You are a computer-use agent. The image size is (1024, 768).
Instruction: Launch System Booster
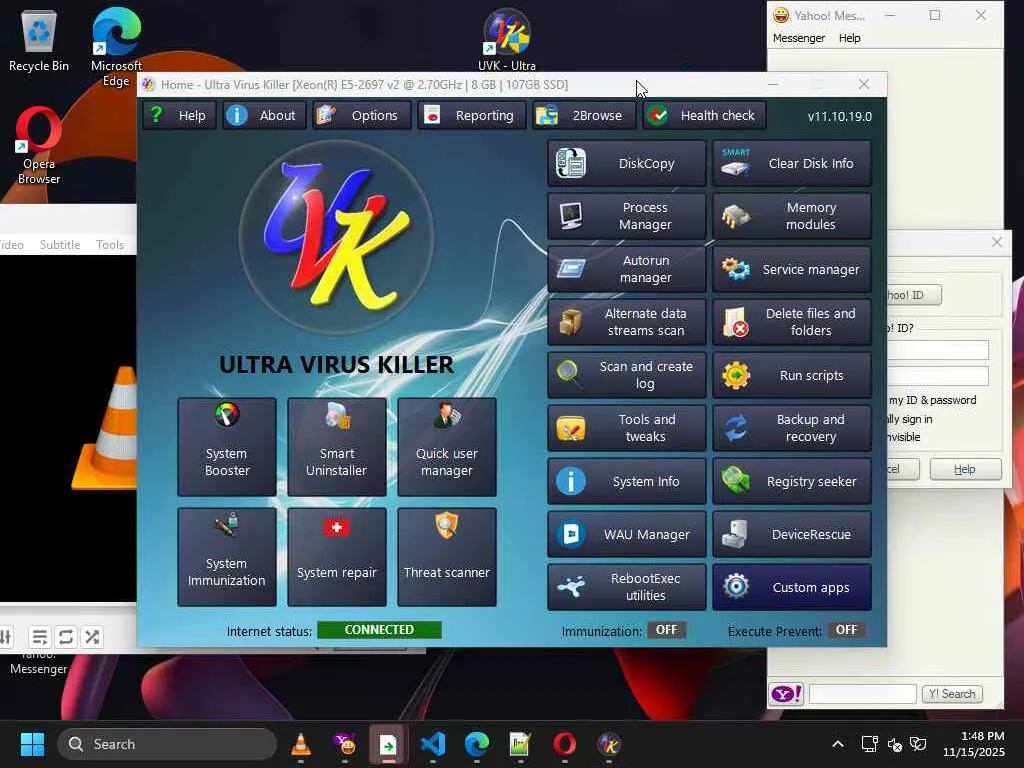(x=227, y=447)
